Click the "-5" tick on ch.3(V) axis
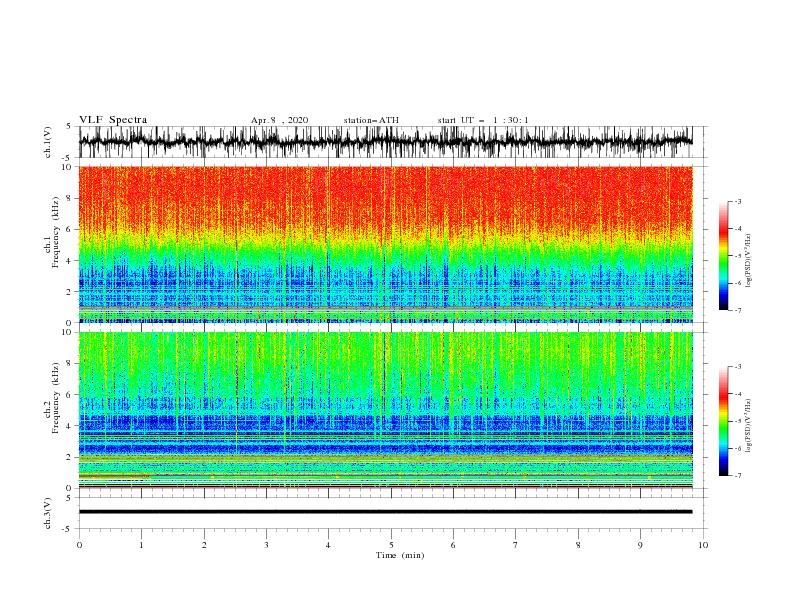The width and height of the screenshot is (792, 612). tap(68, 529)
